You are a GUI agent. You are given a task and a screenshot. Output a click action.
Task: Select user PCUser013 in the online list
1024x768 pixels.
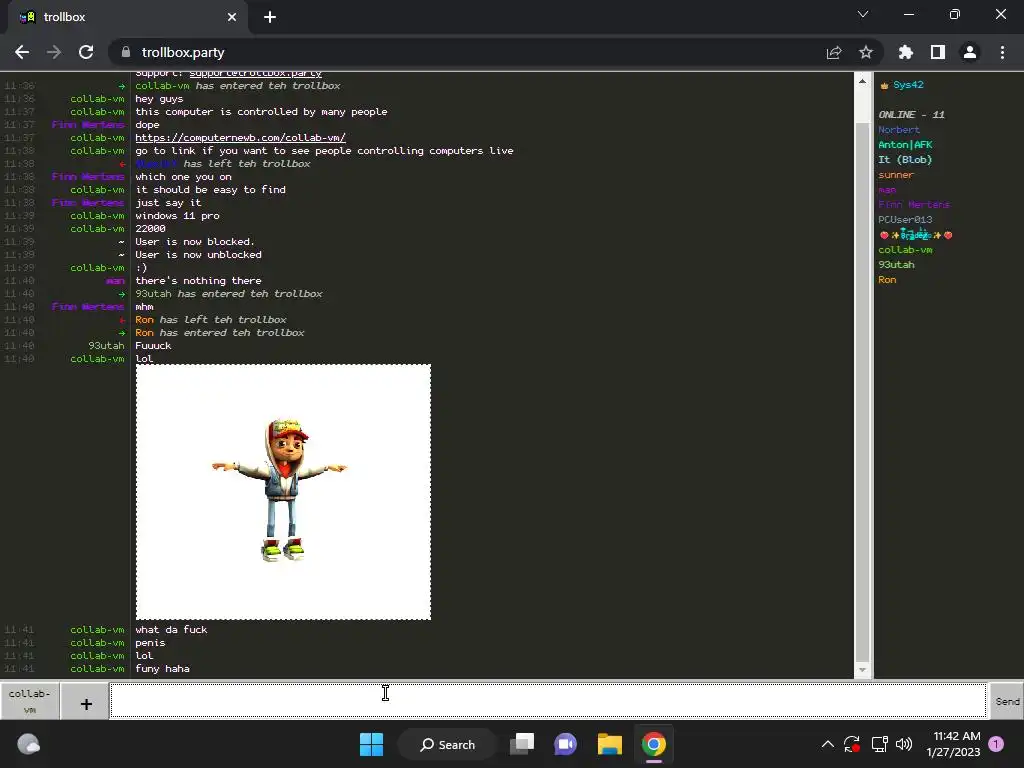905,220
